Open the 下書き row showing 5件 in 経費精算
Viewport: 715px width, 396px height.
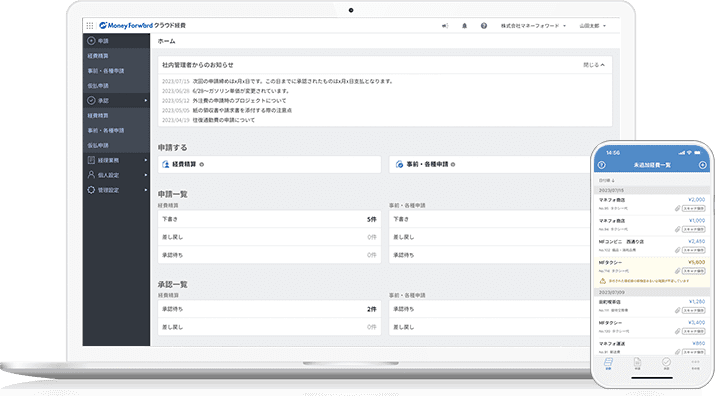(x=269, y=219)
